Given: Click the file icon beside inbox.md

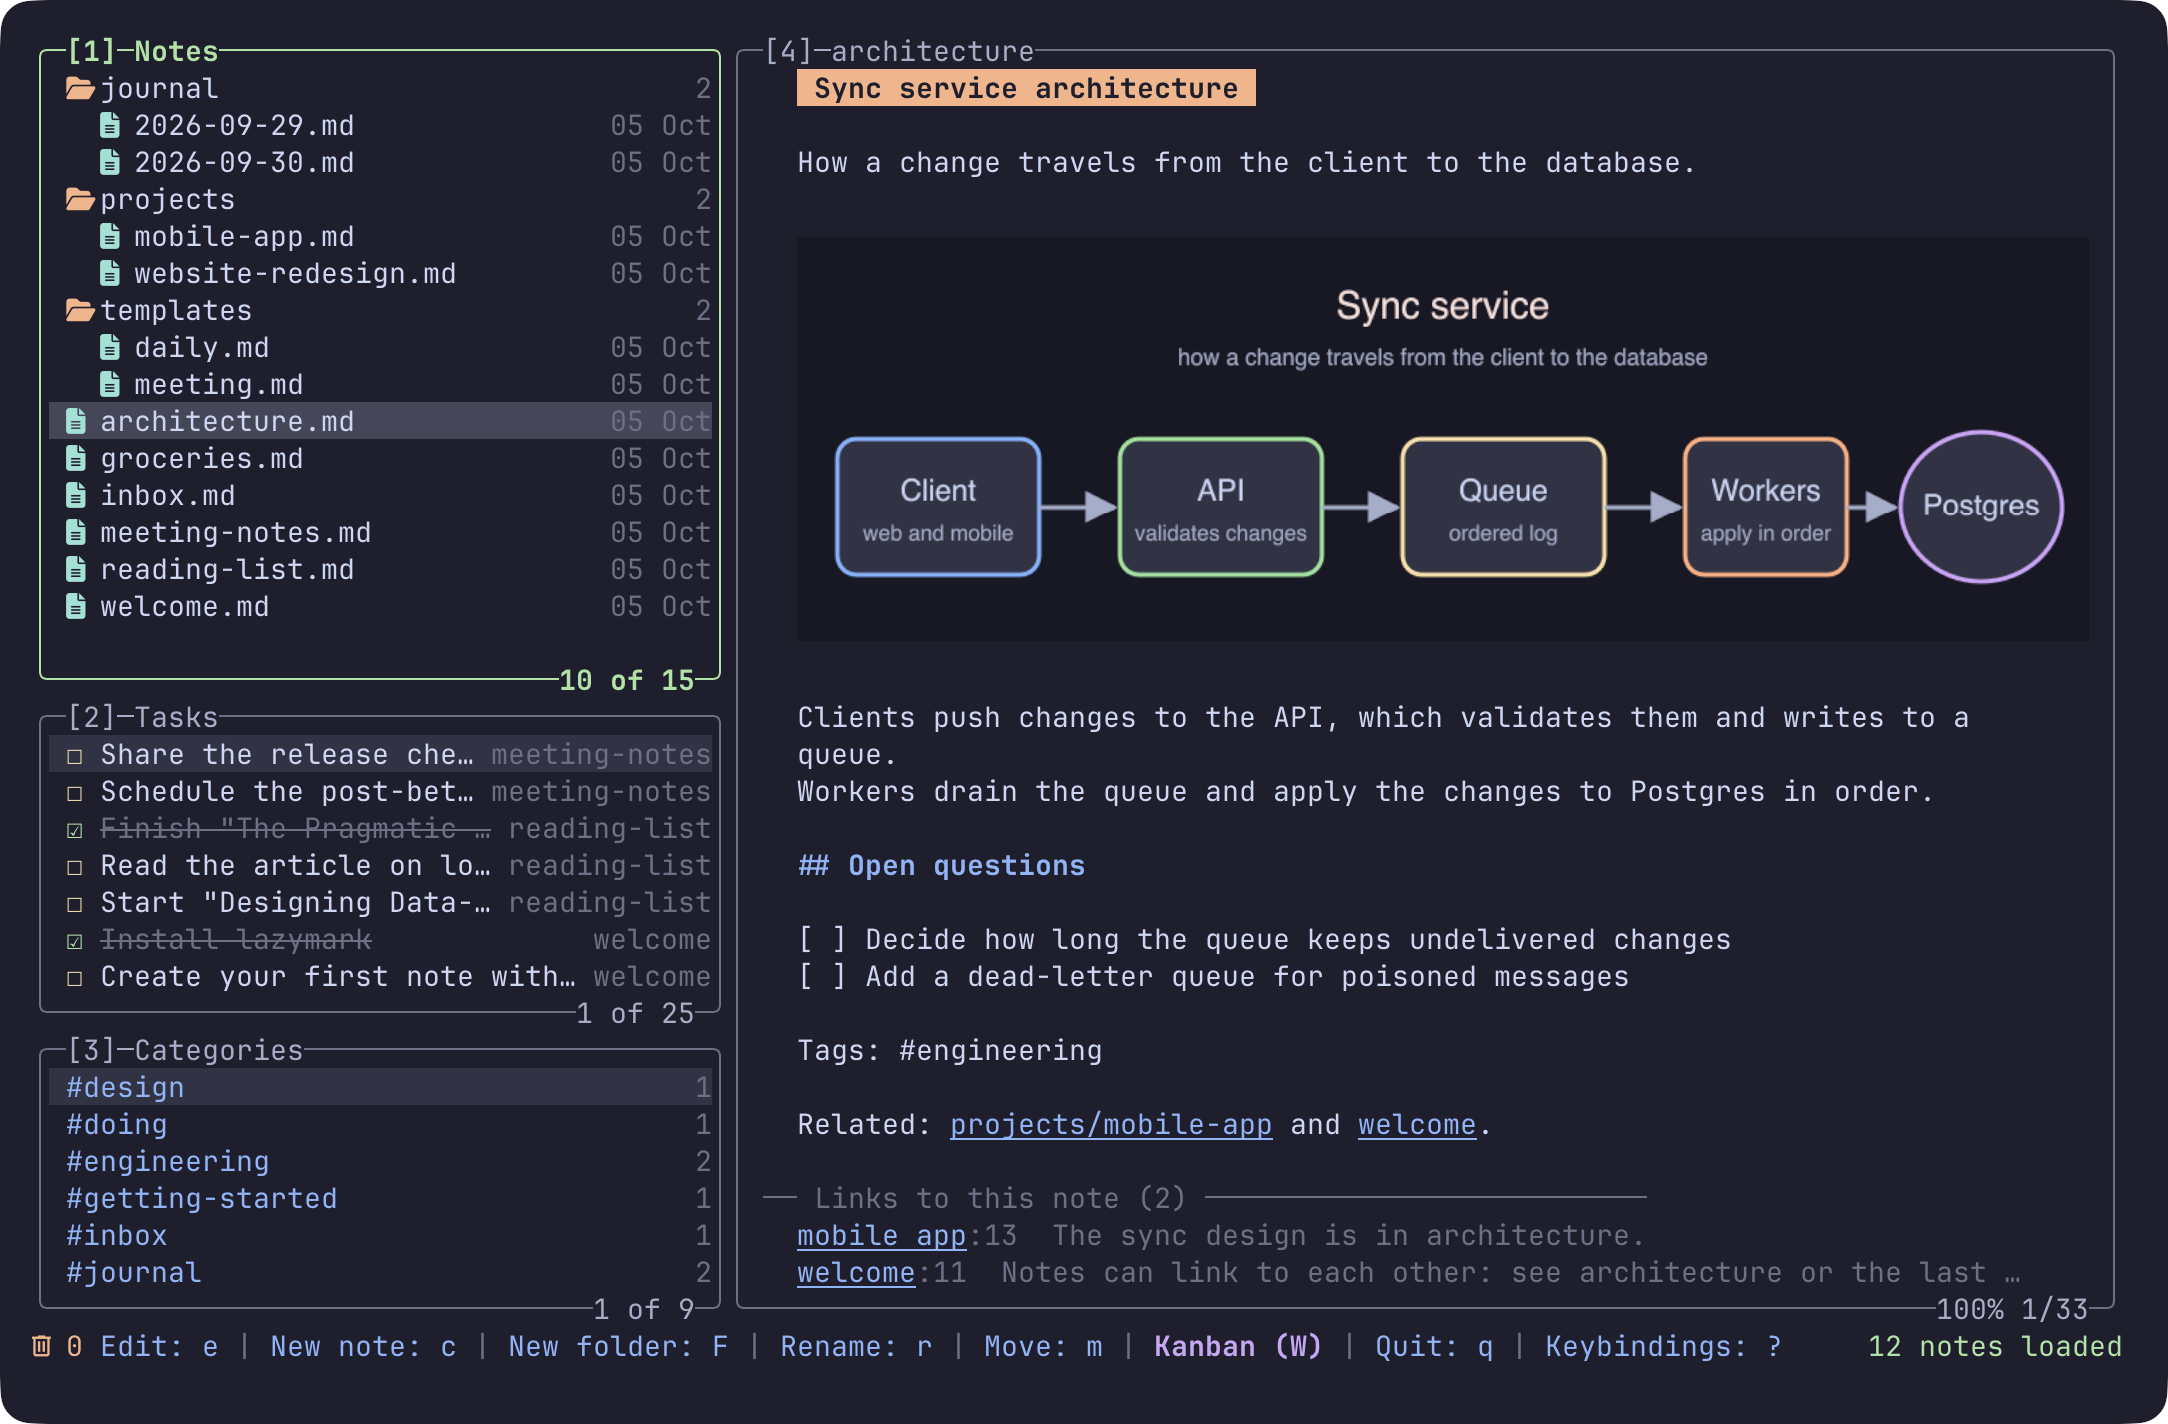Looking at the screenshot, I should click(76, 496).
